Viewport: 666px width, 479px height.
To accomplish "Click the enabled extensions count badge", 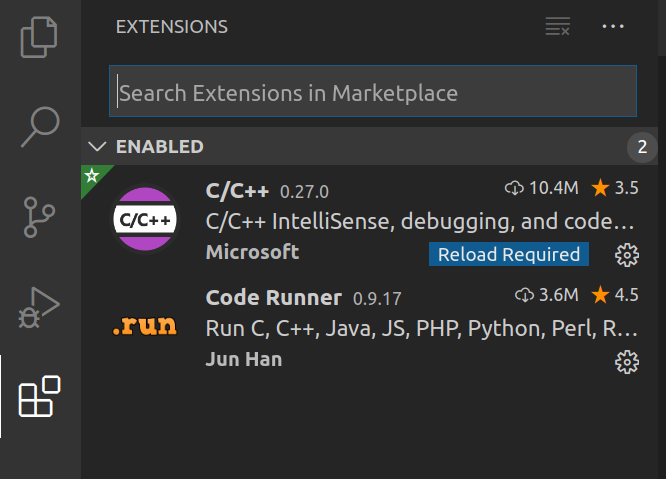I will coord(642,148).
